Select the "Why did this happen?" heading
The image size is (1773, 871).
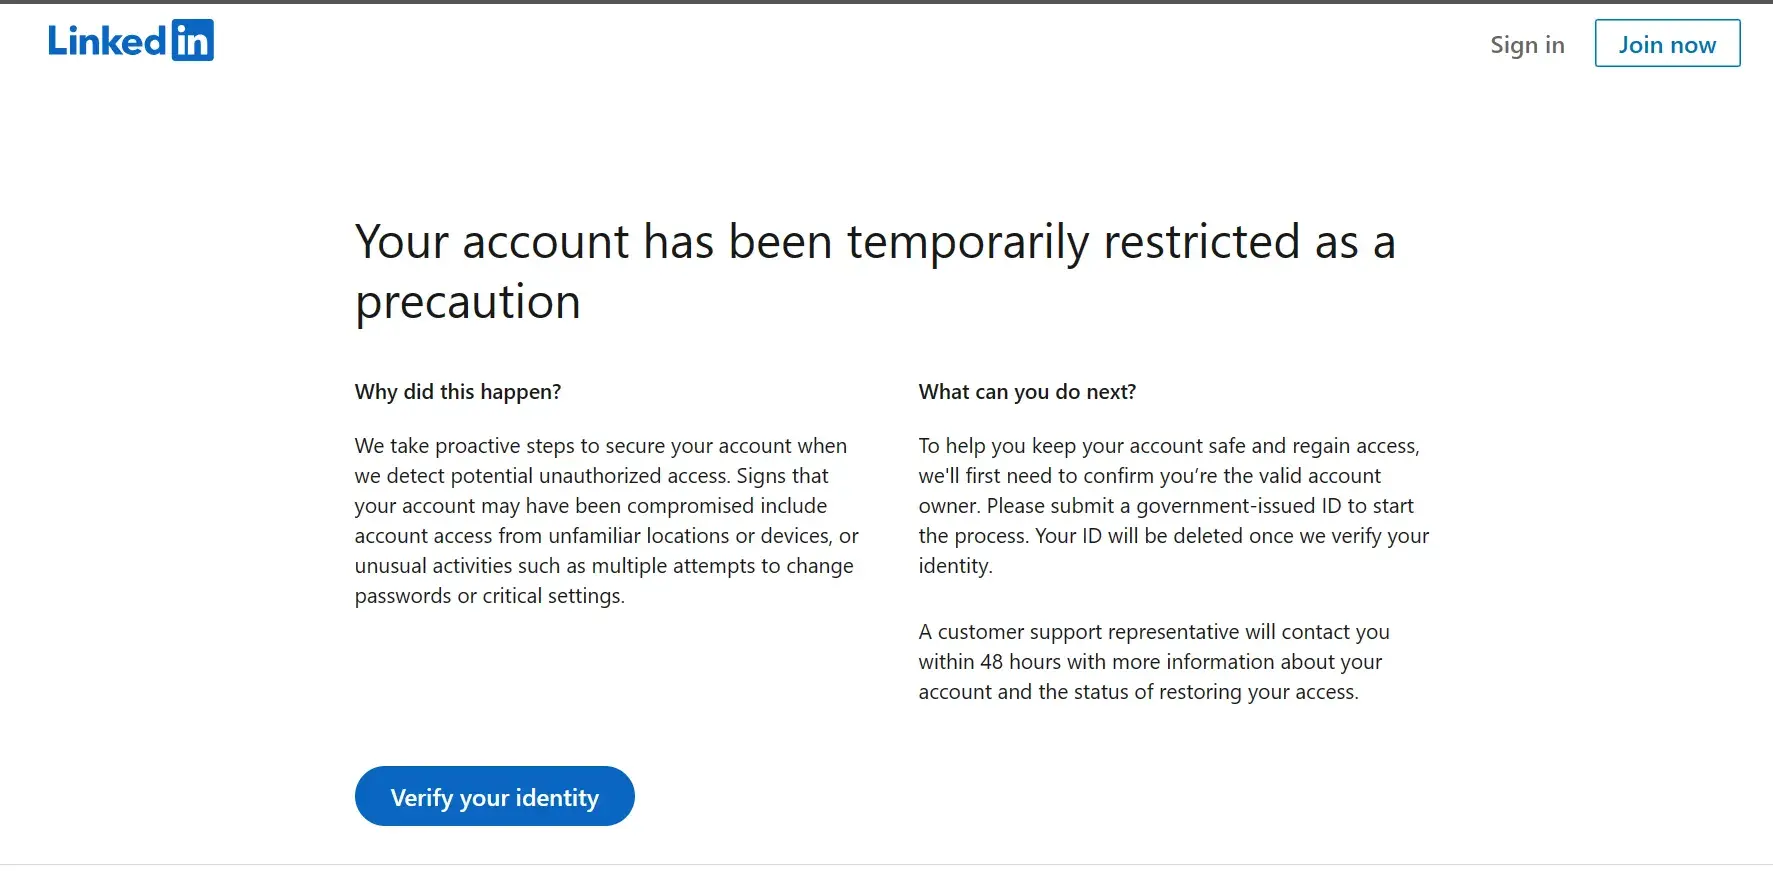point(457,392)
